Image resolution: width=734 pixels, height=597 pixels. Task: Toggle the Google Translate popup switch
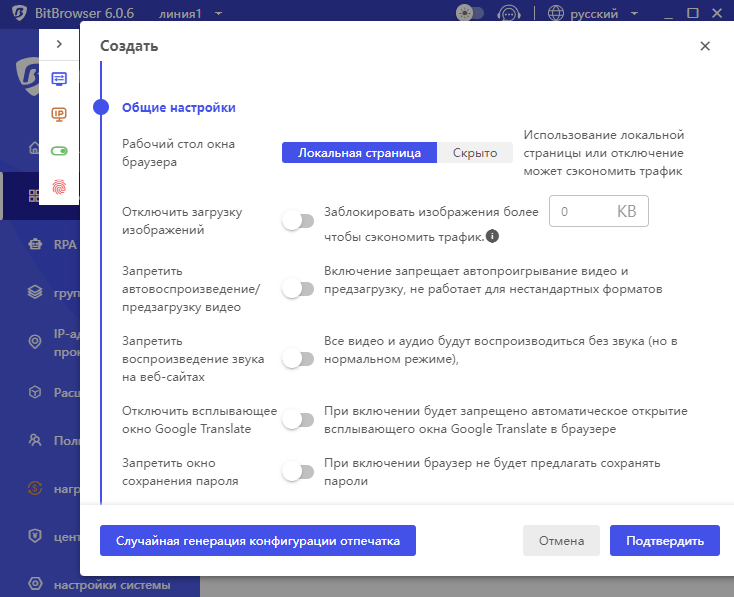(x=298, y=420)
